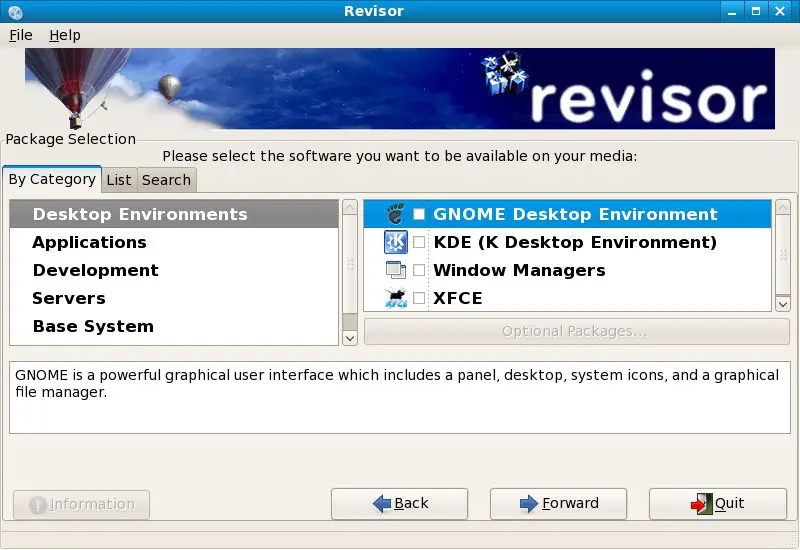
Task: Click the XFCE mouse icon
Action: coord(395,298)
